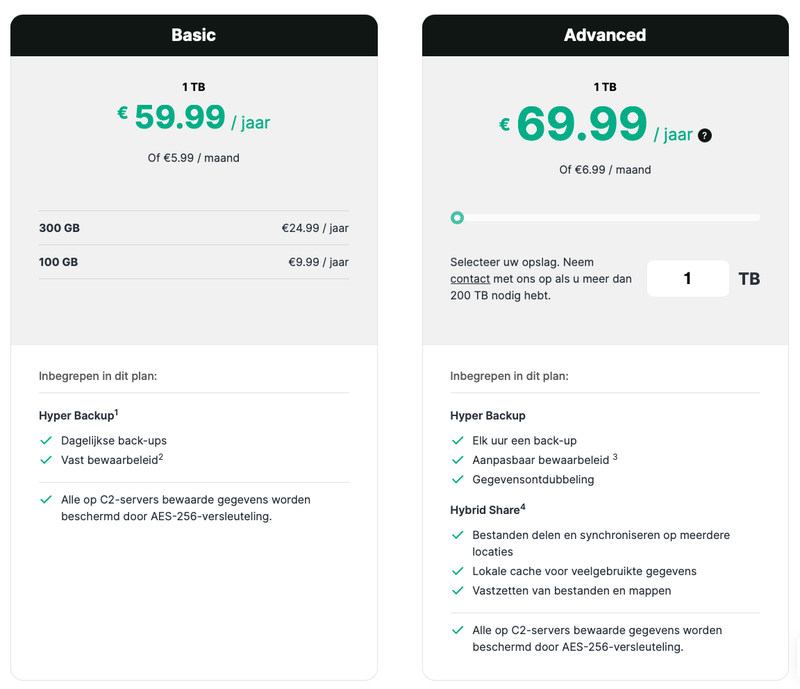Click the Basic €59.99 per year price
Image resolution: width=800 pixels, height=689 pixels.
pyautogui.click(x=194, y=119)
